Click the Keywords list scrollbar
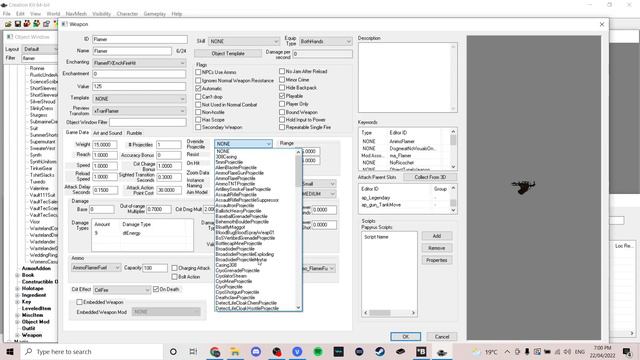The height and width of the screenshot is (360, 640). pyautogui.click(x=453, y=149)
